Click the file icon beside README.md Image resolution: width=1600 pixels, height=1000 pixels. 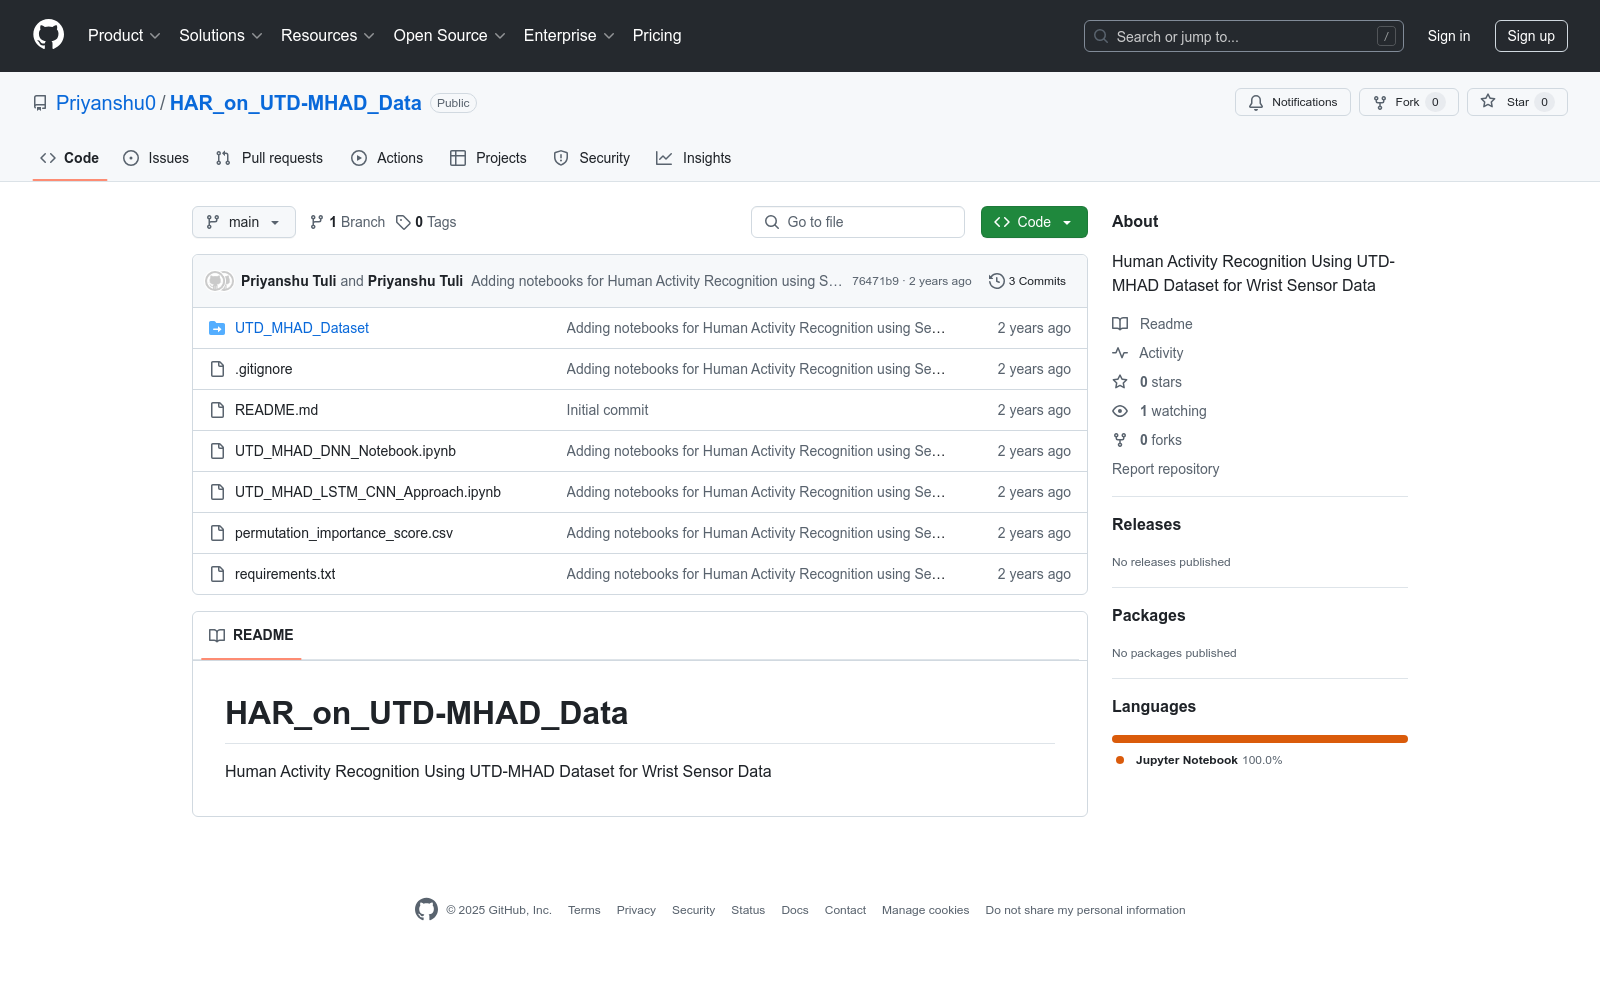click(217, 410)
